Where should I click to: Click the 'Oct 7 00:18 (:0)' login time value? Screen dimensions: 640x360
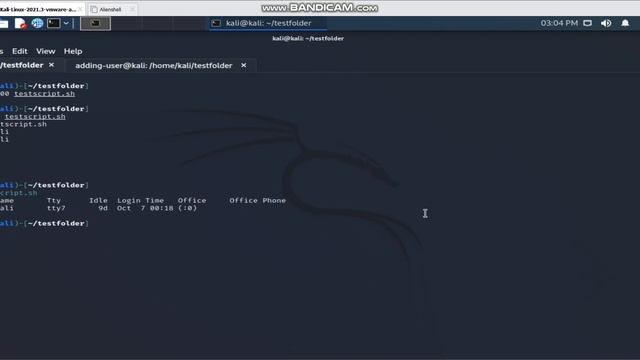(157, 208)
